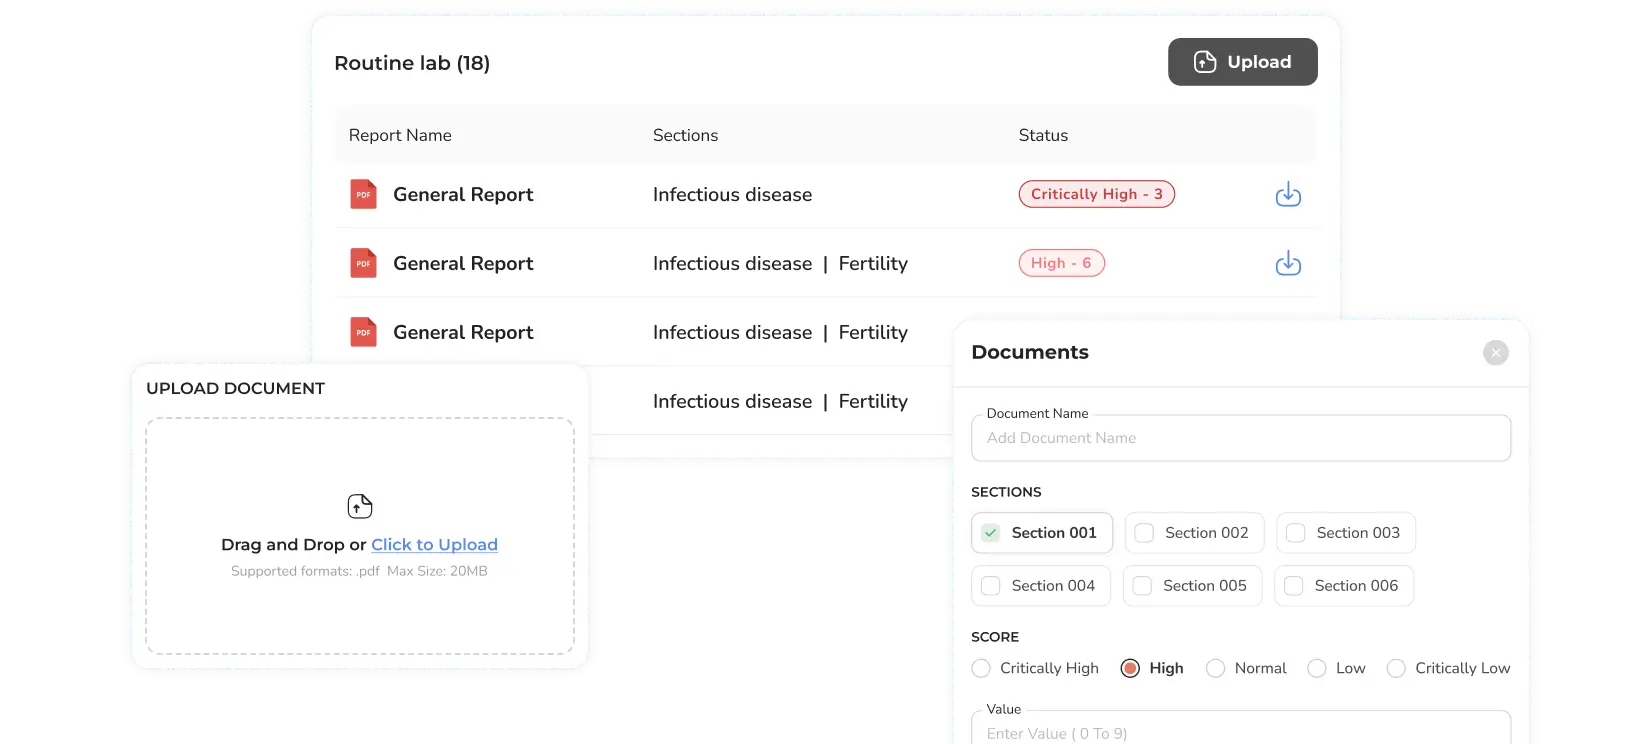Viewport: 1652px width, 744px height.
Task: Click PDF icon of second General Report
Action: click(x=363, y=263)
